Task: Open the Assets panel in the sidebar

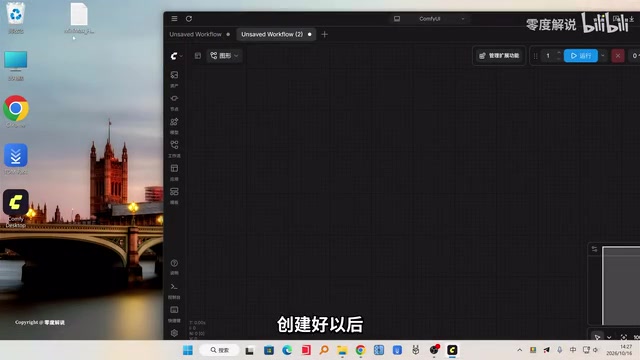Action: (x=174, y=79)
